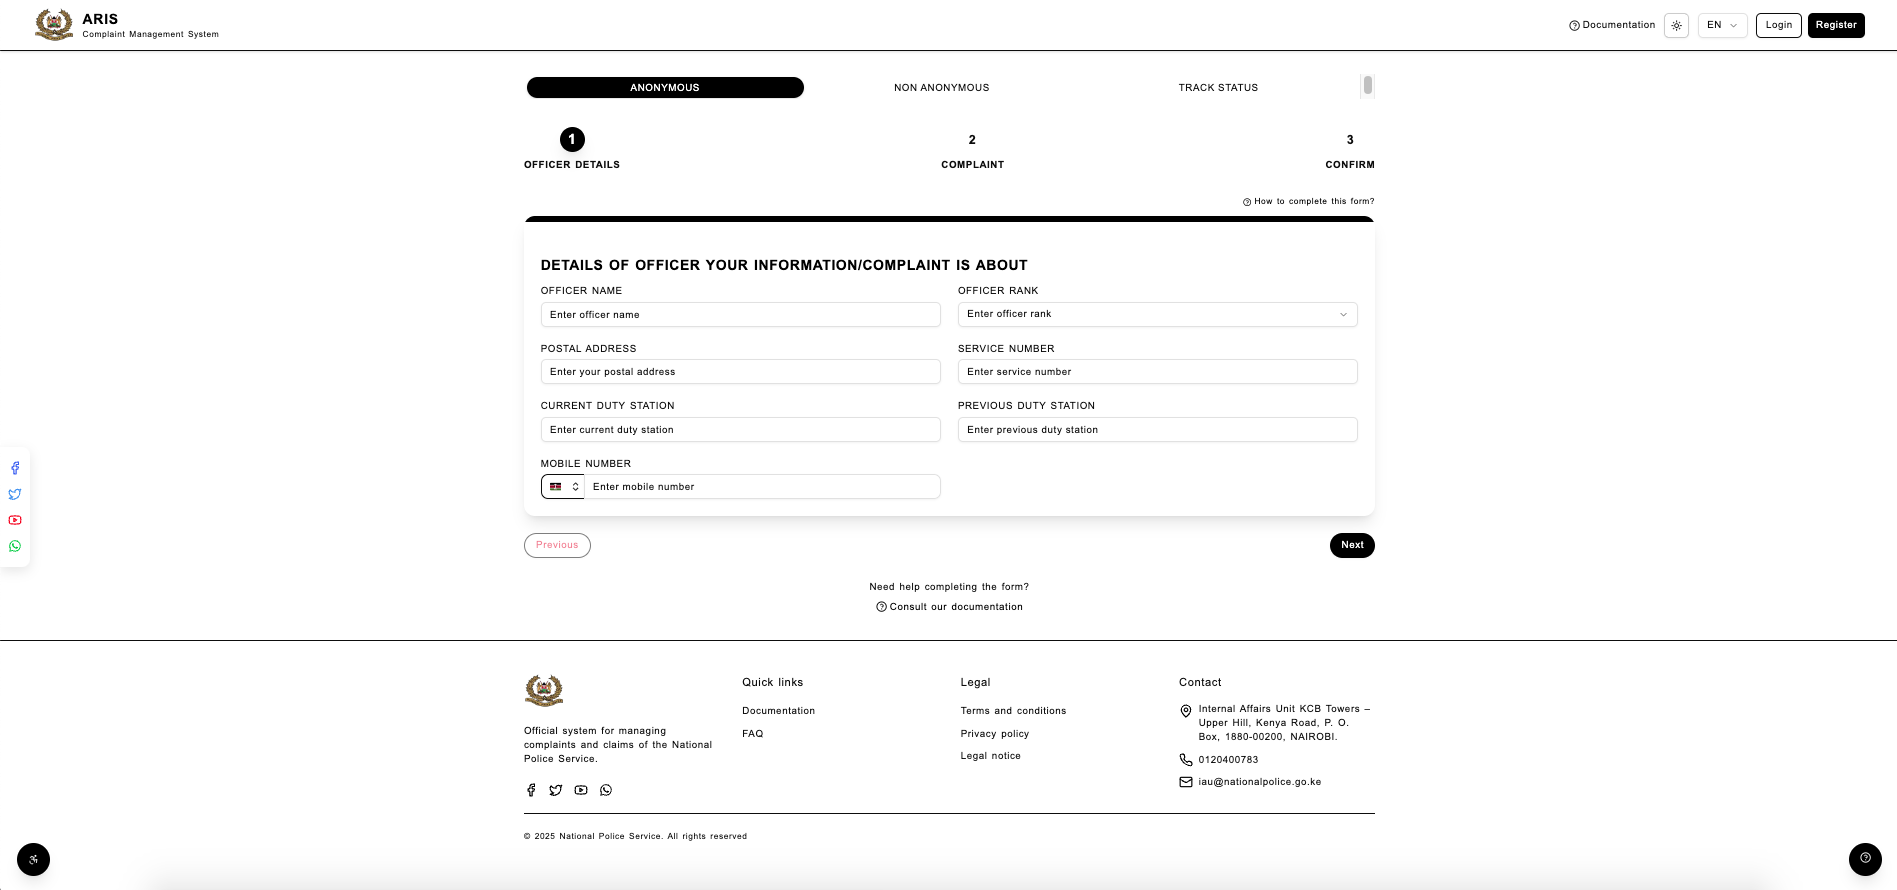
Task: Open the Facebook icon in left sidebar
Action: tap(15, 468)
